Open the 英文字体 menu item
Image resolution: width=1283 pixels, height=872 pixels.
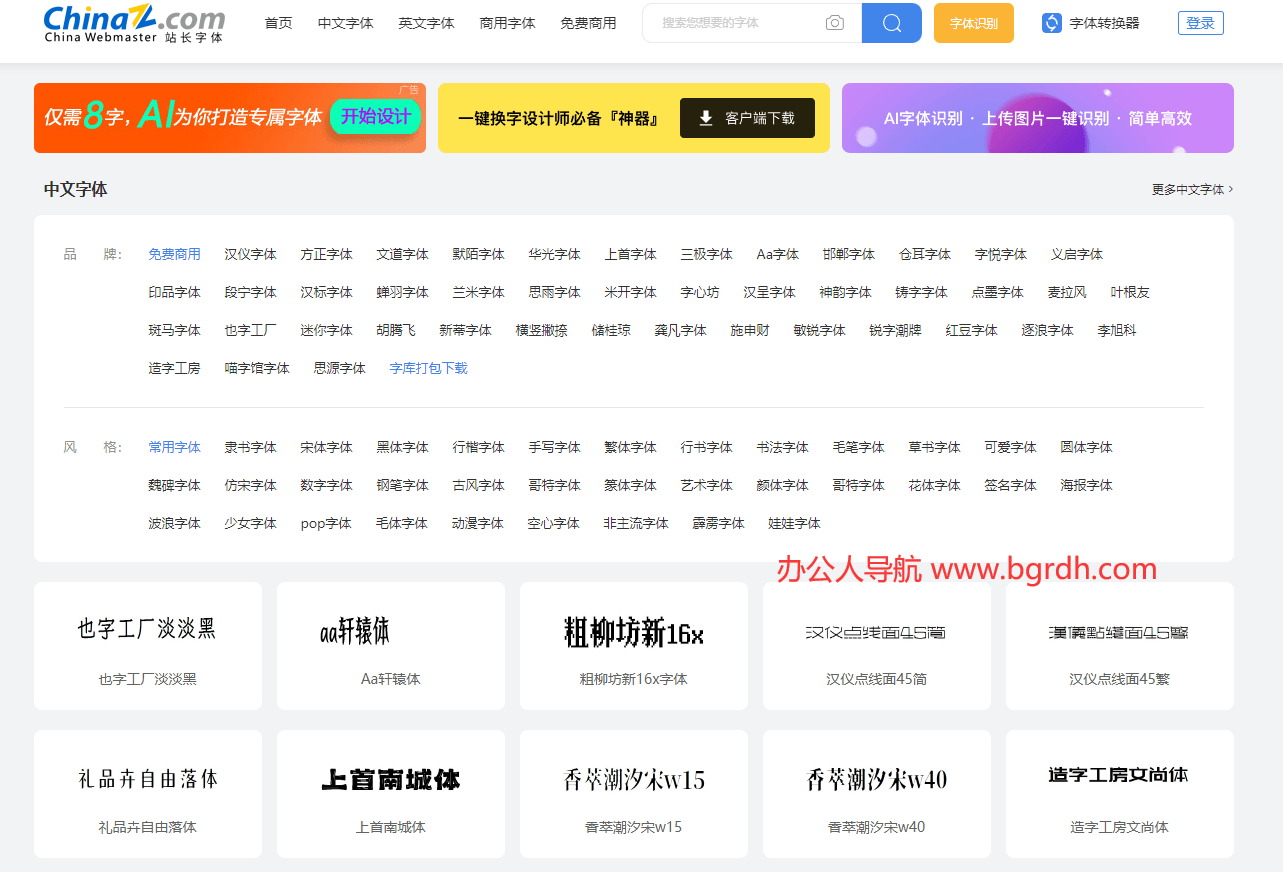pyautogui.click(x=426, y=22)
